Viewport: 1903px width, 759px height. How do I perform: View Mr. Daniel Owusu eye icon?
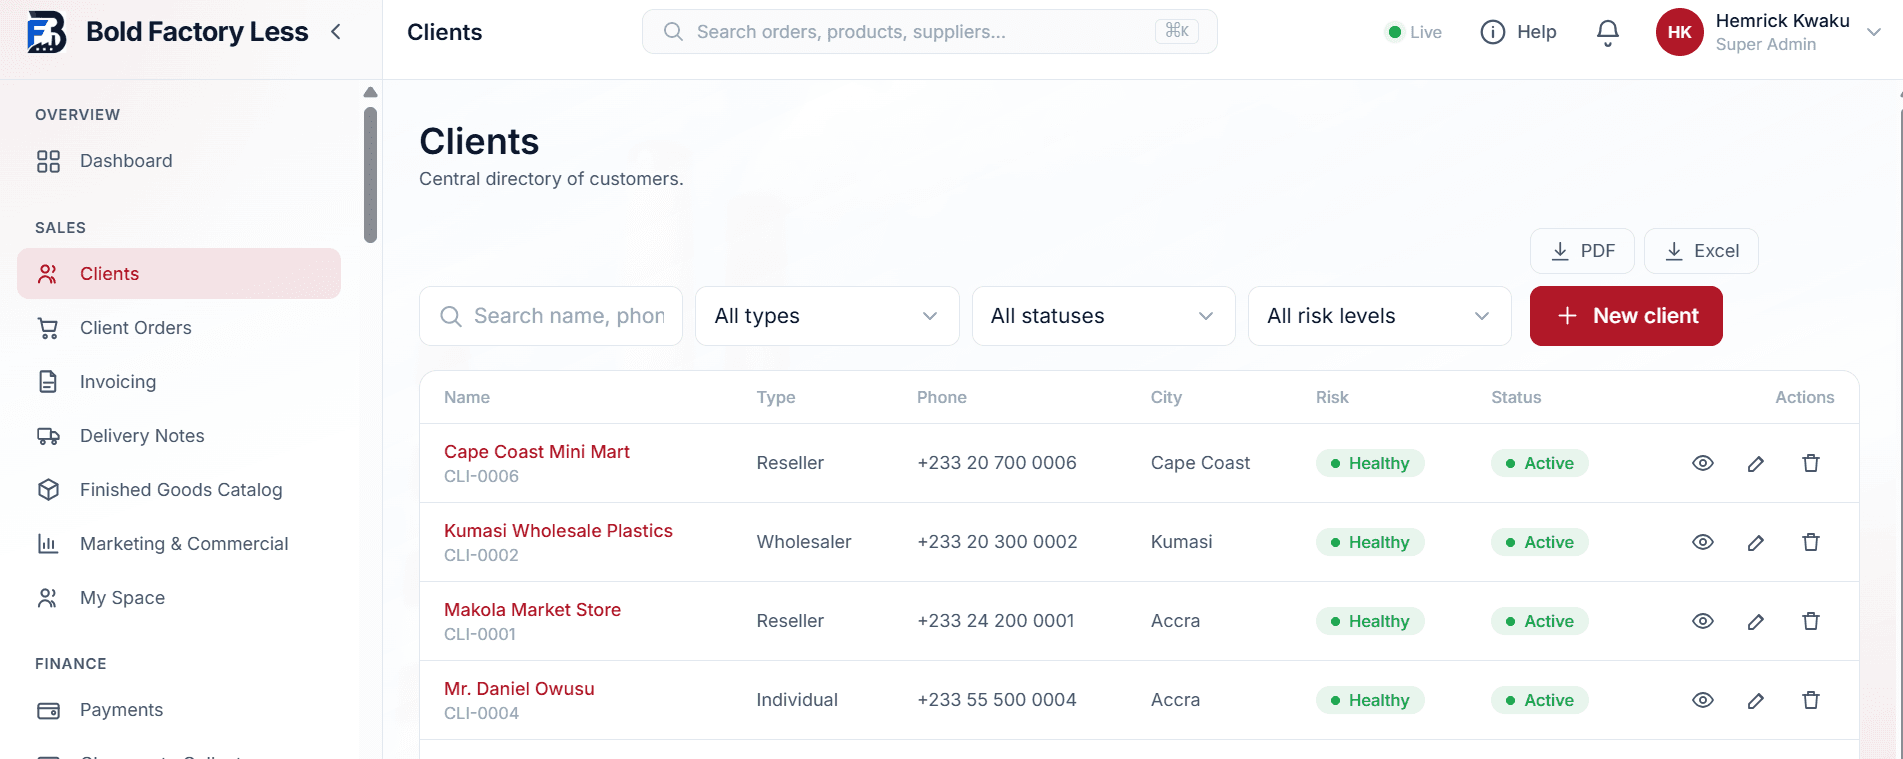1703,700
